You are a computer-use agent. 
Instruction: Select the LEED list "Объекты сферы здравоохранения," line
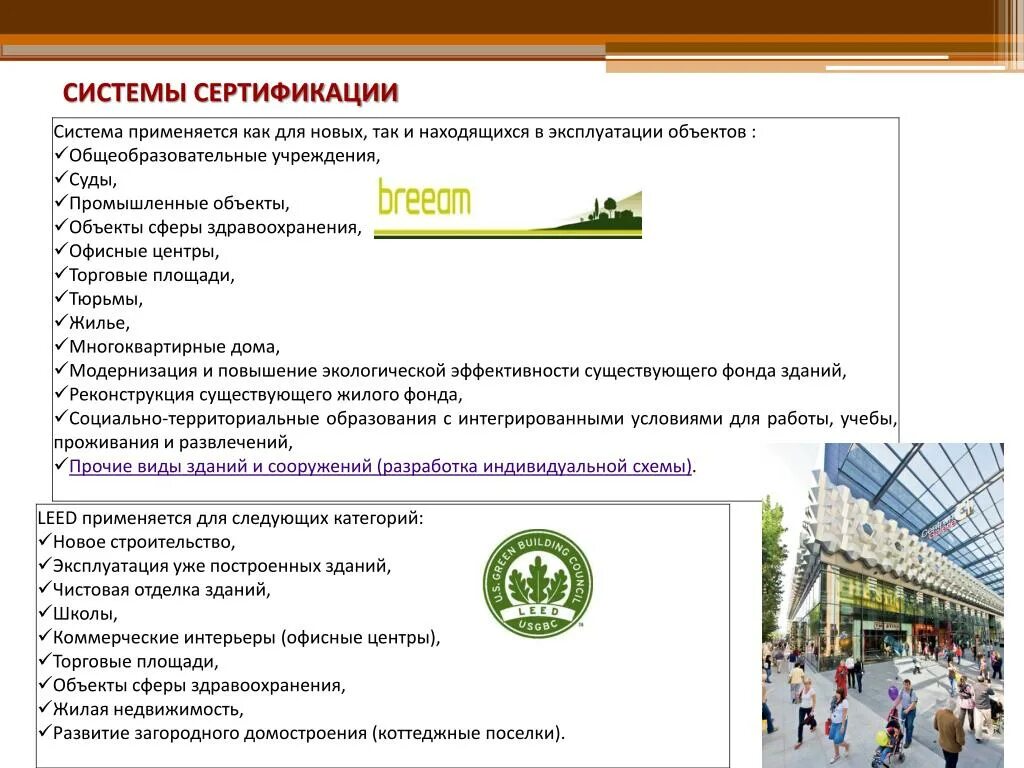(x=199, y=686)
